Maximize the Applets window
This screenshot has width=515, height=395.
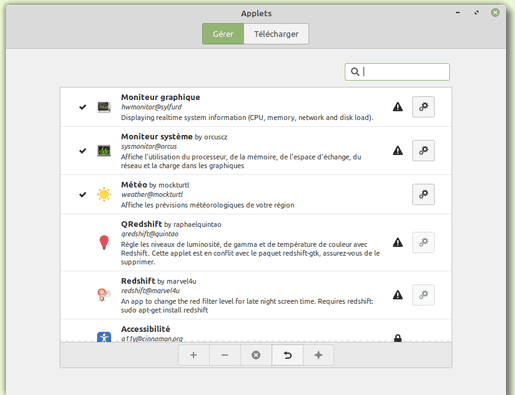click(477, 13)
